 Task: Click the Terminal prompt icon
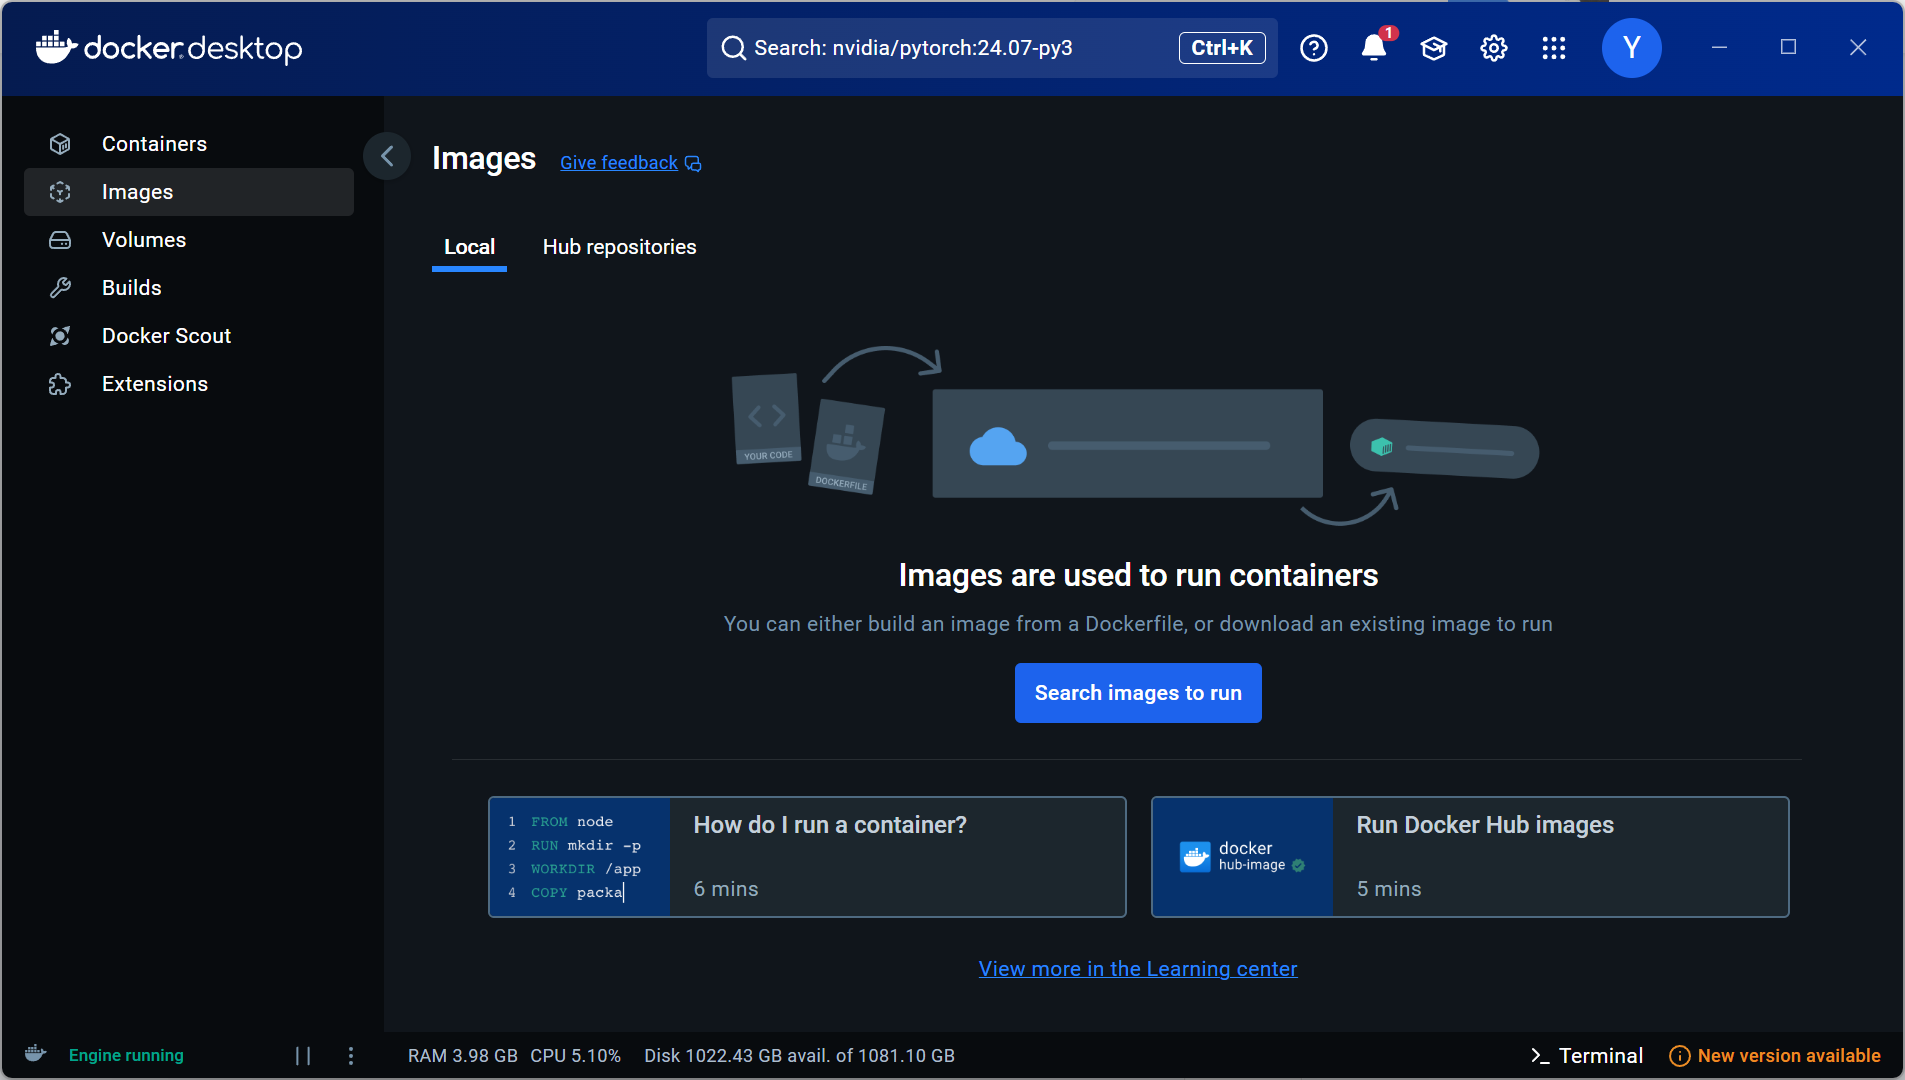pos(1539,1056)
